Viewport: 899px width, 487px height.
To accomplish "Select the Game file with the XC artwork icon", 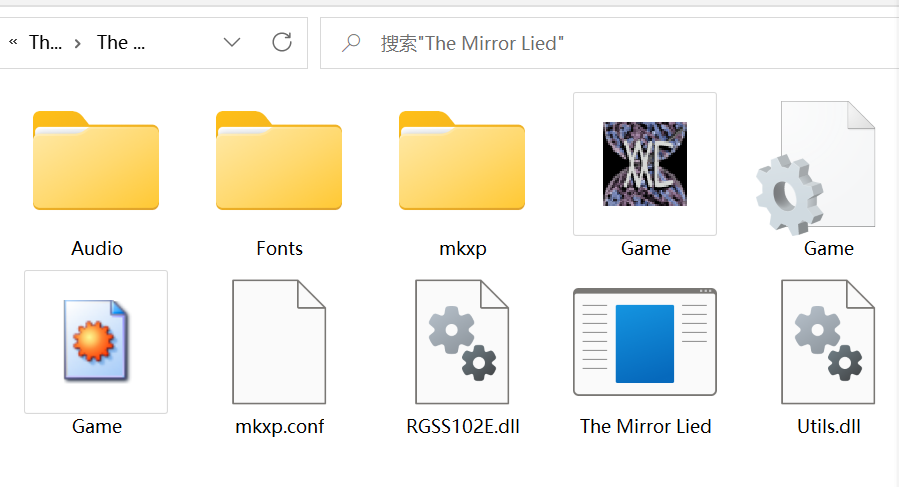I will [645, 163].
